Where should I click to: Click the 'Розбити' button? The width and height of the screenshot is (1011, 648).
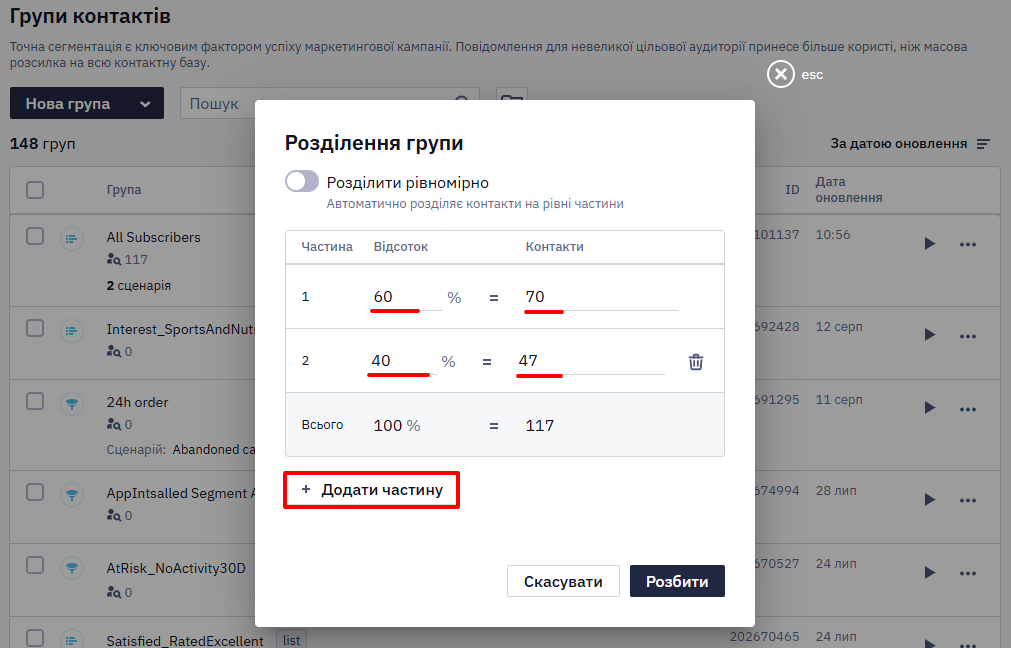[x=677, y=581]
